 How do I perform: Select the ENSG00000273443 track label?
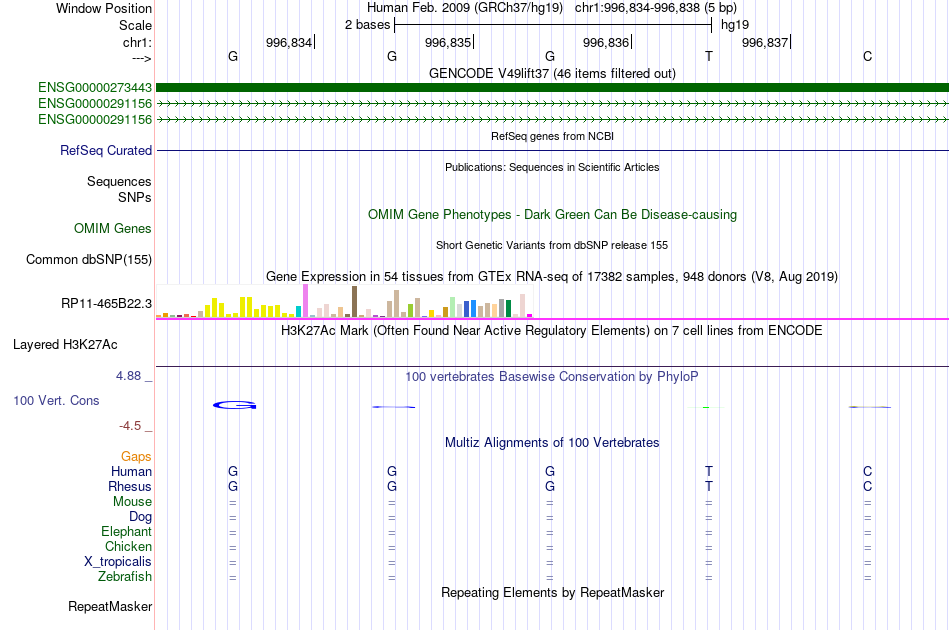pyautogui.click(x=95, y=88)
